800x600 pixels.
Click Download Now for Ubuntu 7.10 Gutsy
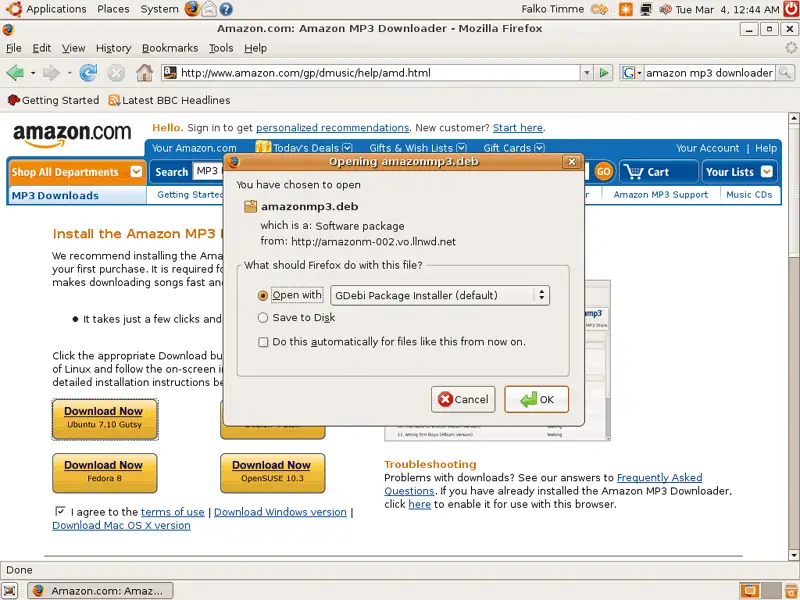pos(105,419)
